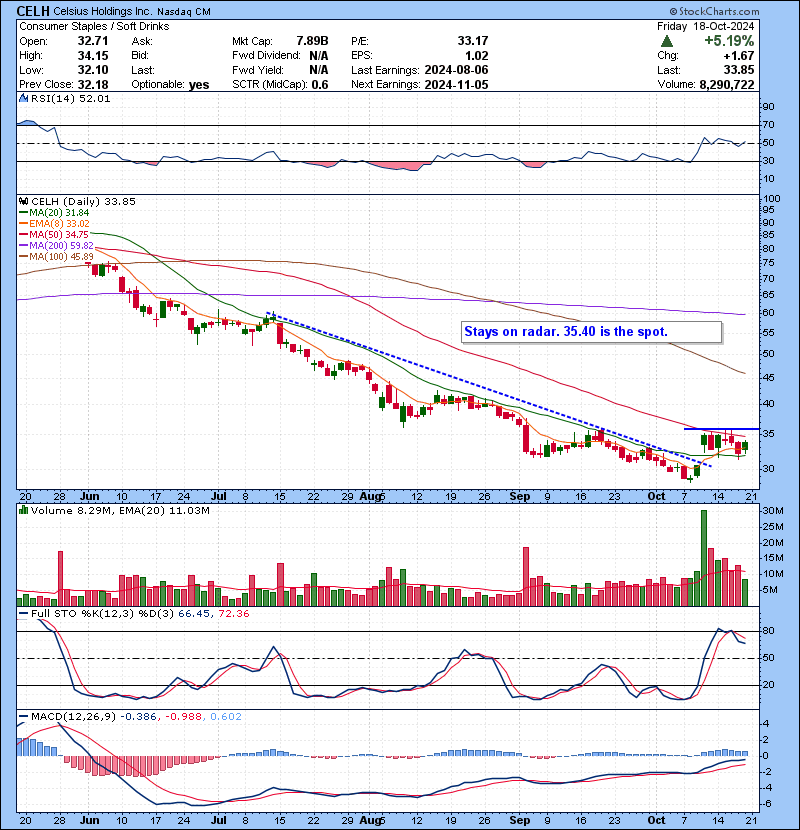Click the 'RSI(14) 52.01' label

70,98
